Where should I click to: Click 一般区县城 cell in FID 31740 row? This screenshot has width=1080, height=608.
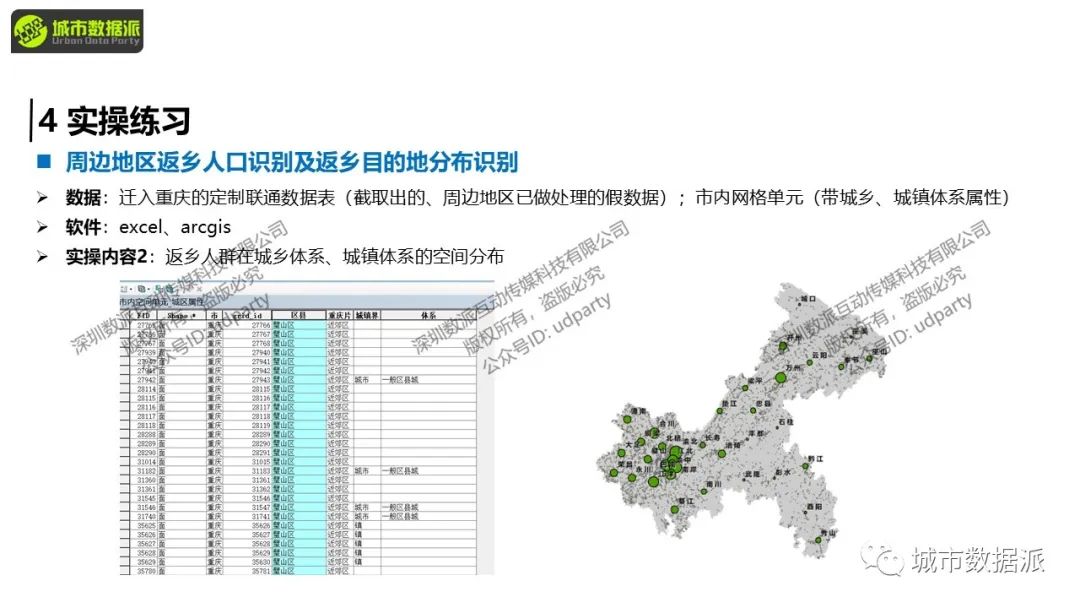428,516
